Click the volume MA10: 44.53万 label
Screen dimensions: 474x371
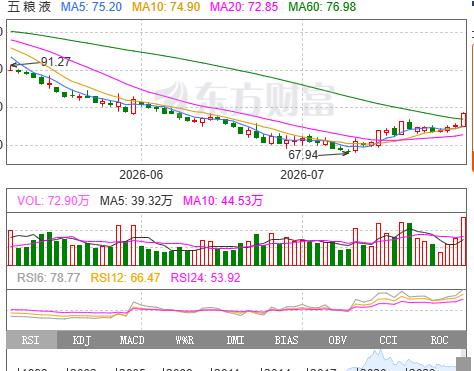(x=223, y=201)
